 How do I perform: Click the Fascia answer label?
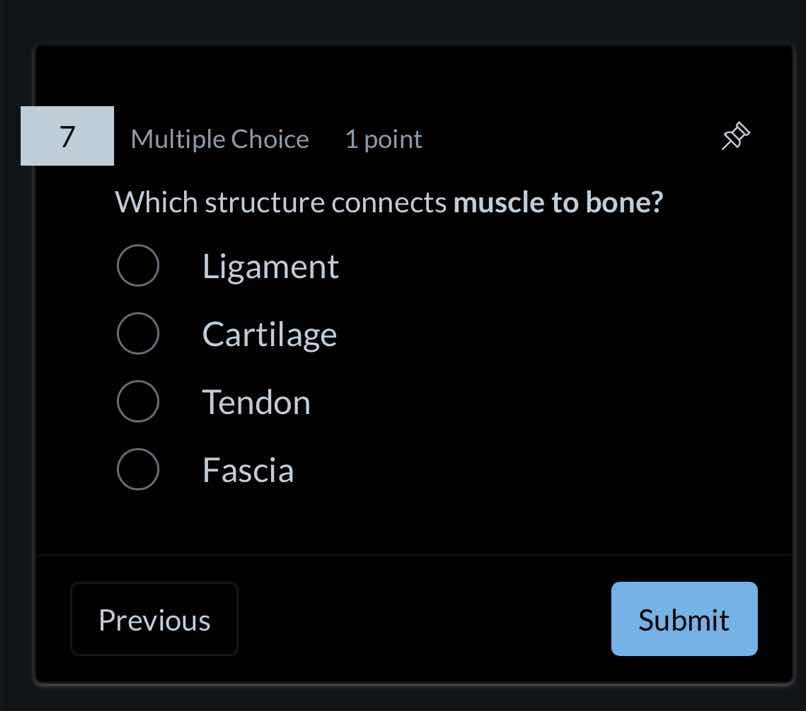coord(247,469)
